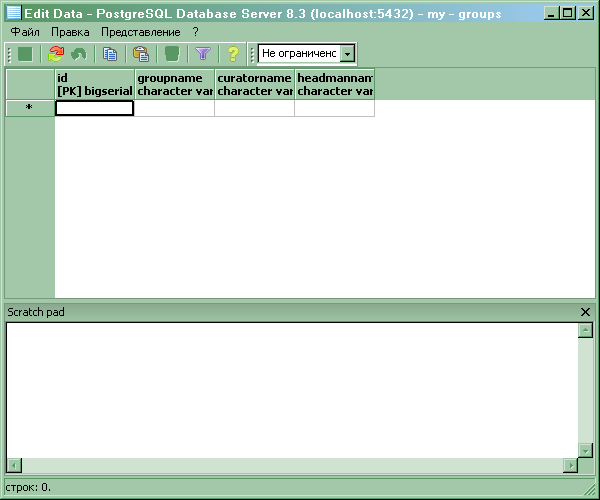The height and width of the screenshot is (500, 600).
Task: Click Scratch pad scroll down arrow
Action: 585,451
